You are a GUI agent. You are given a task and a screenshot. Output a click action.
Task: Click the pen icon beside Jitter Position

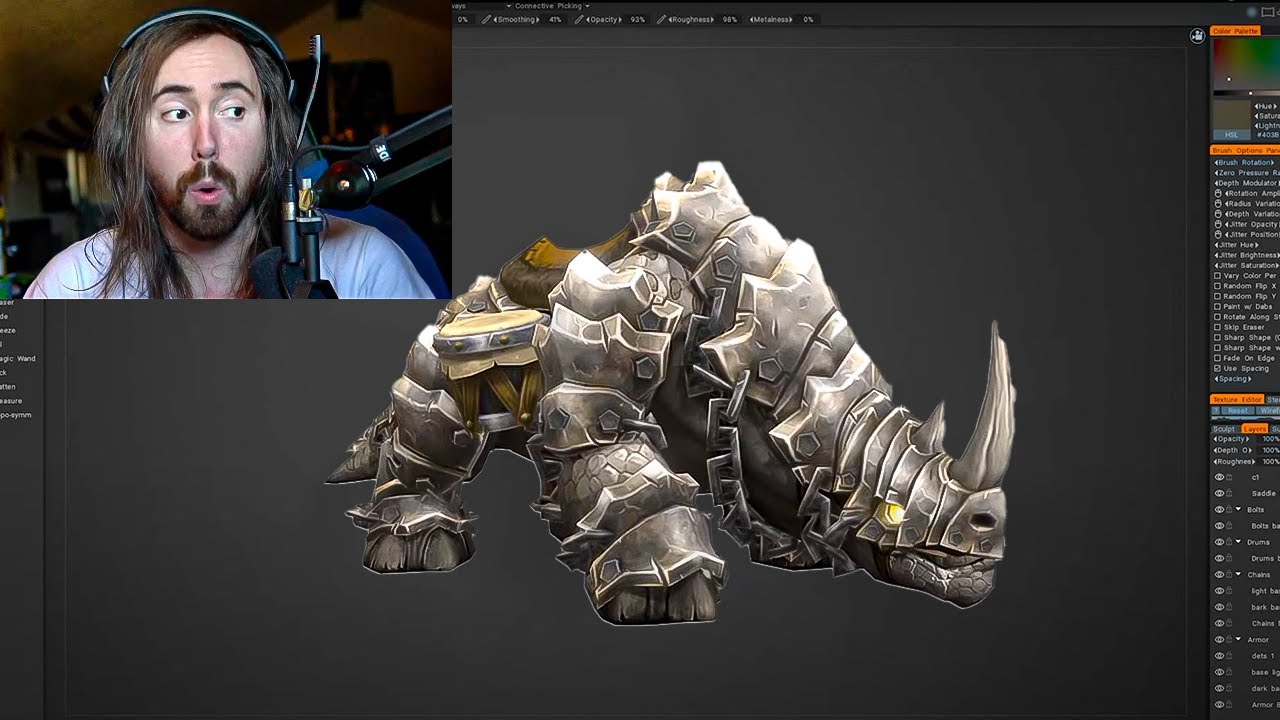[1218, 235]
